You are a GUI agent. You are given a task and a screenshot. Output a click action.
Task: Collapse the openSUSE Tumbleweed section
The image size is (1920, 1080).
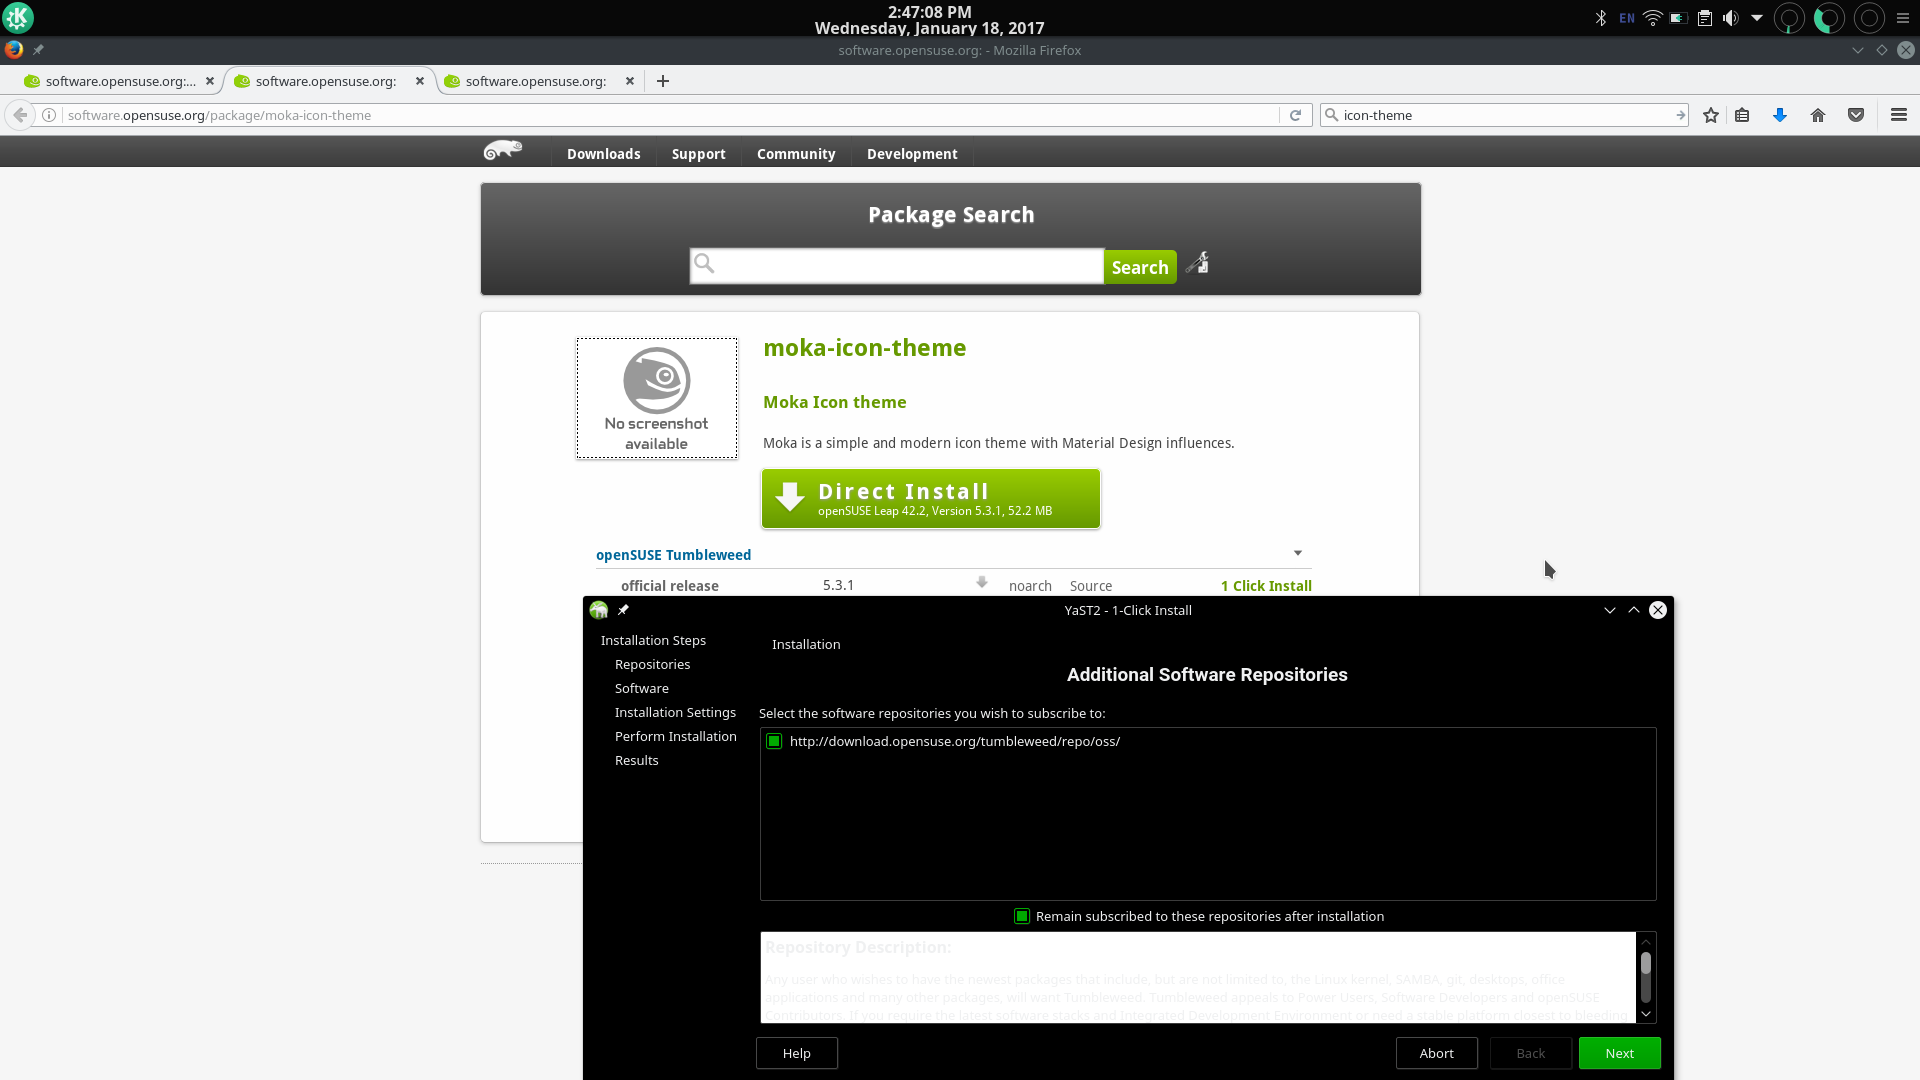(x=1298, y=553)
